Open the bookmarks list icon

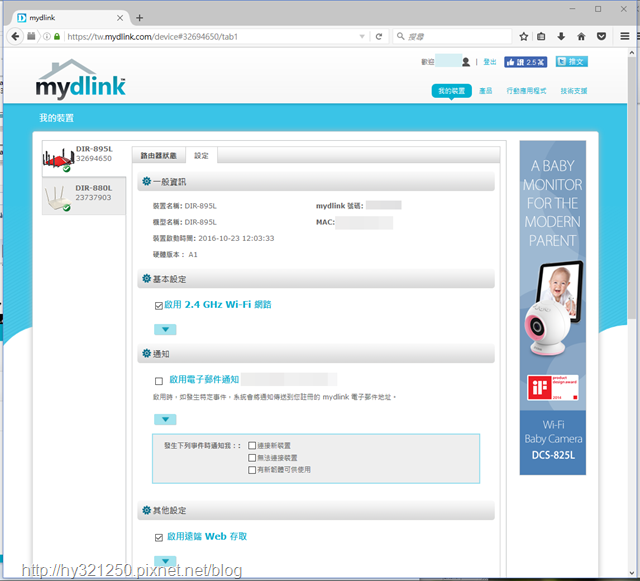pyautogui.click(x=541, y=37)
